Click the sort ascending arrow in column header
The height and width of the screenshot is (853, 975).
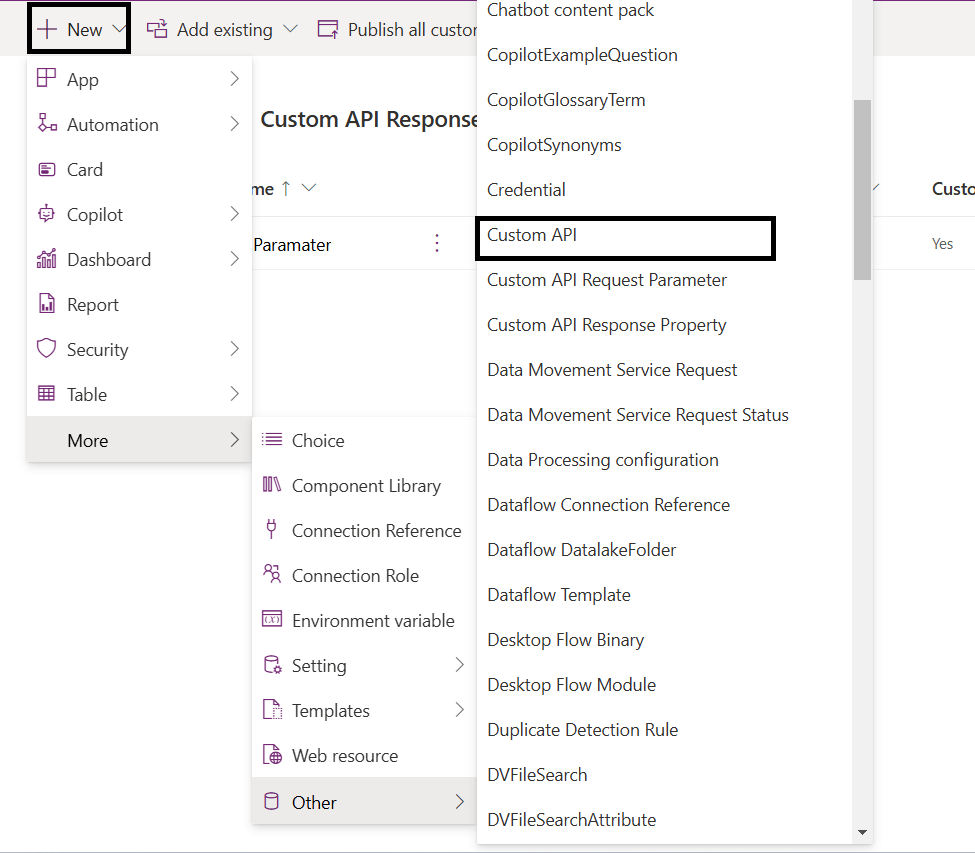click(286, 188)
